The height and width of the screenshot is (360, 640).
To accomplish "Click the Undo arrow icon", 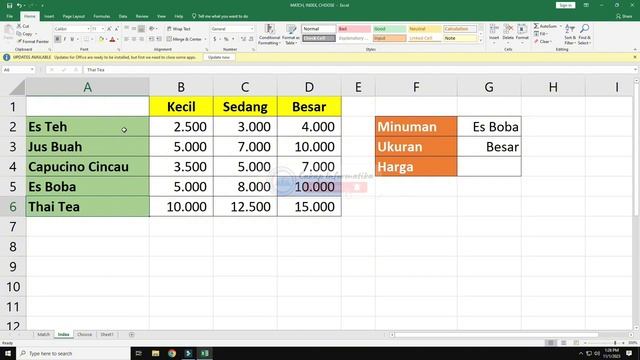I will pyautogui.click(x=18, y=5).
